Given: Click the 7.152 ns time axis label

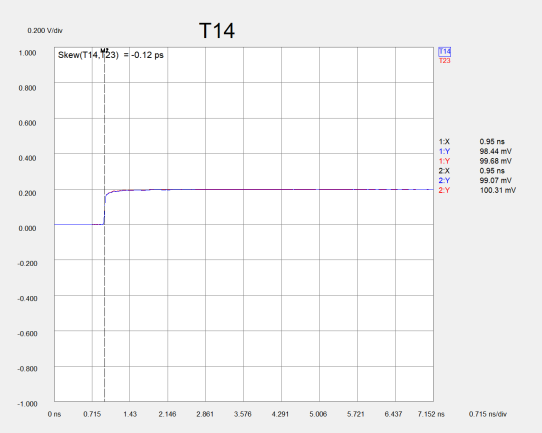Looking at the screenshot, I should (x=431, y=414).
